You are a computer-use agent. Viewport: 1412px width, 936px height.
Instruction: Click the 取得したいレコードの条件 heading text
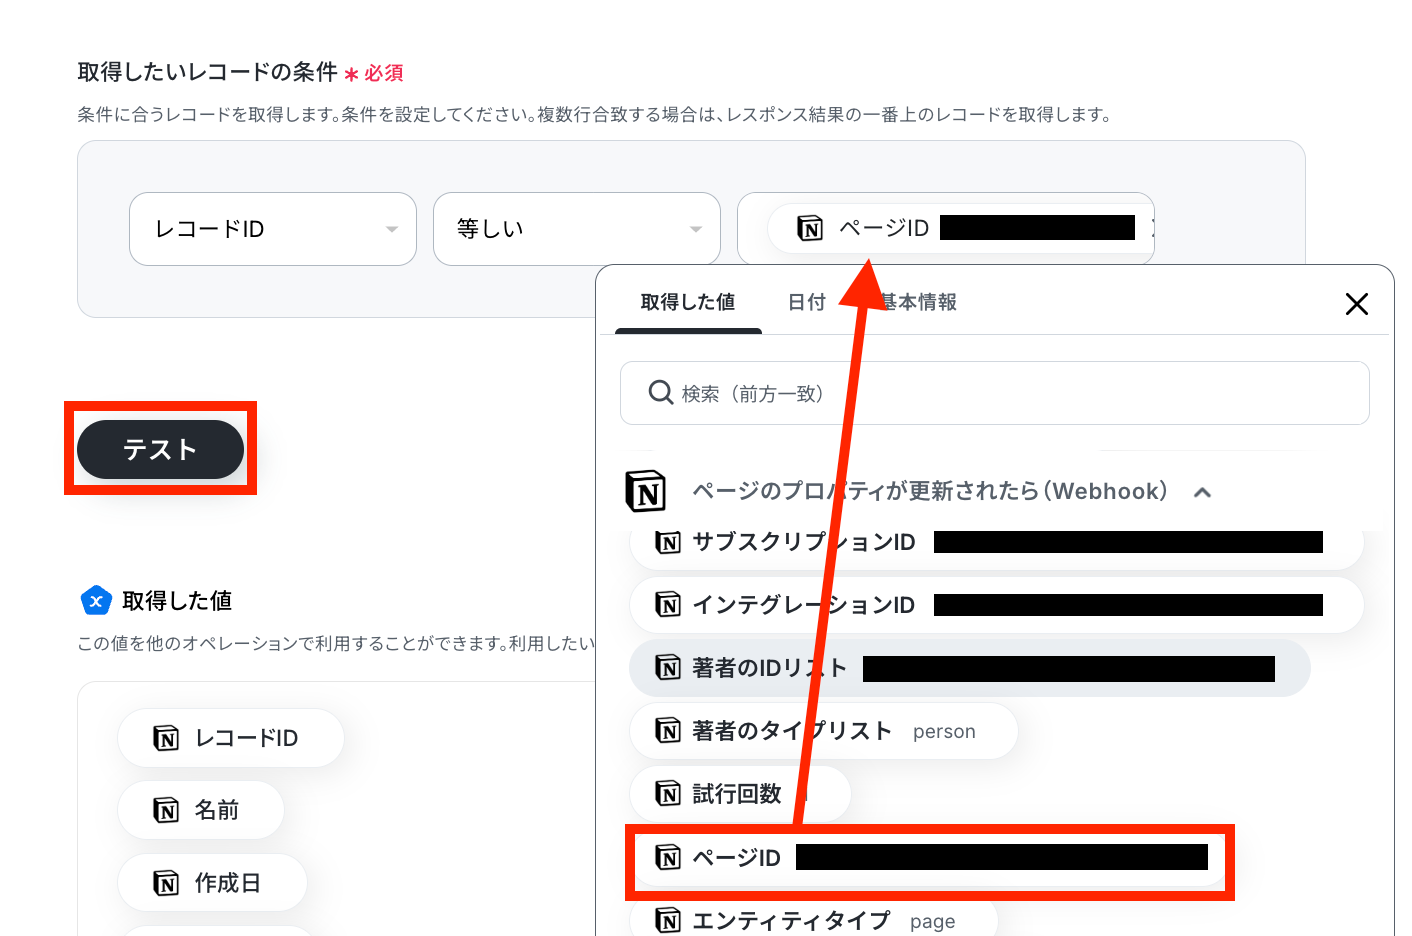click(208, 72)
